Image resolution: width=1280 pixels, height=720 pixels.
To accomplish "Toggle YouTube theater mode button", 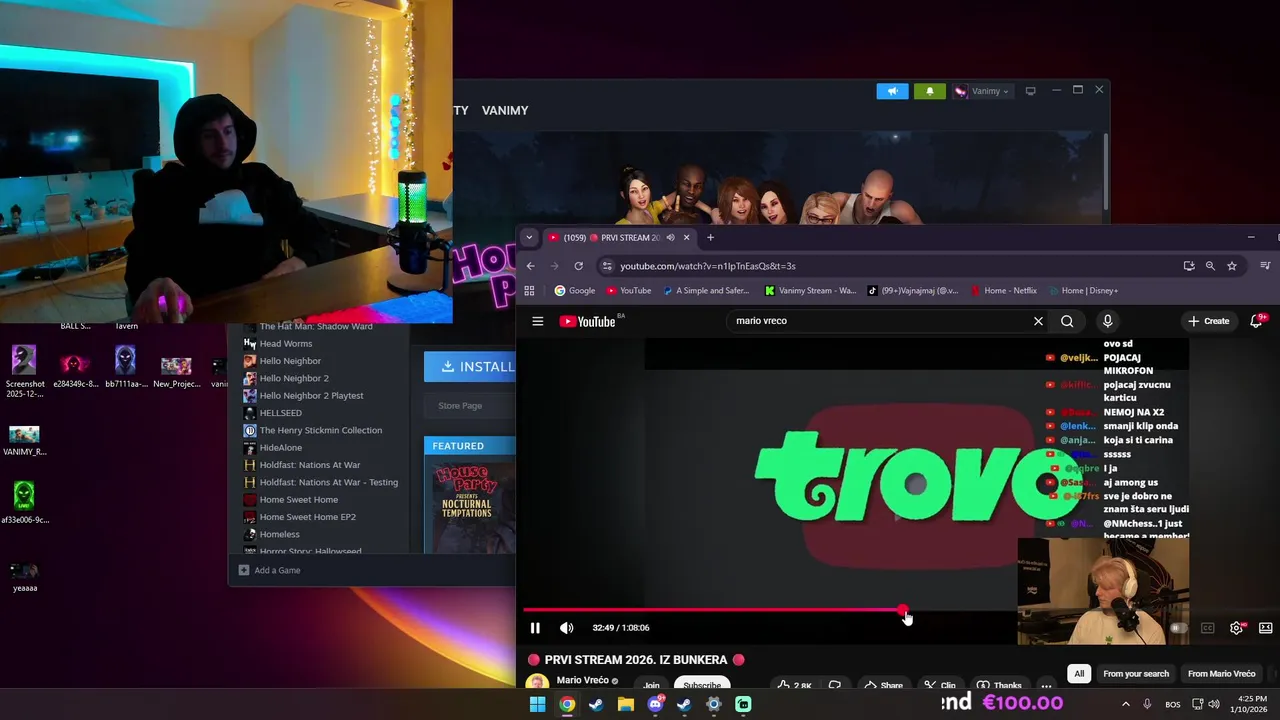I will pyautogui.click(x=1265, y=628).
